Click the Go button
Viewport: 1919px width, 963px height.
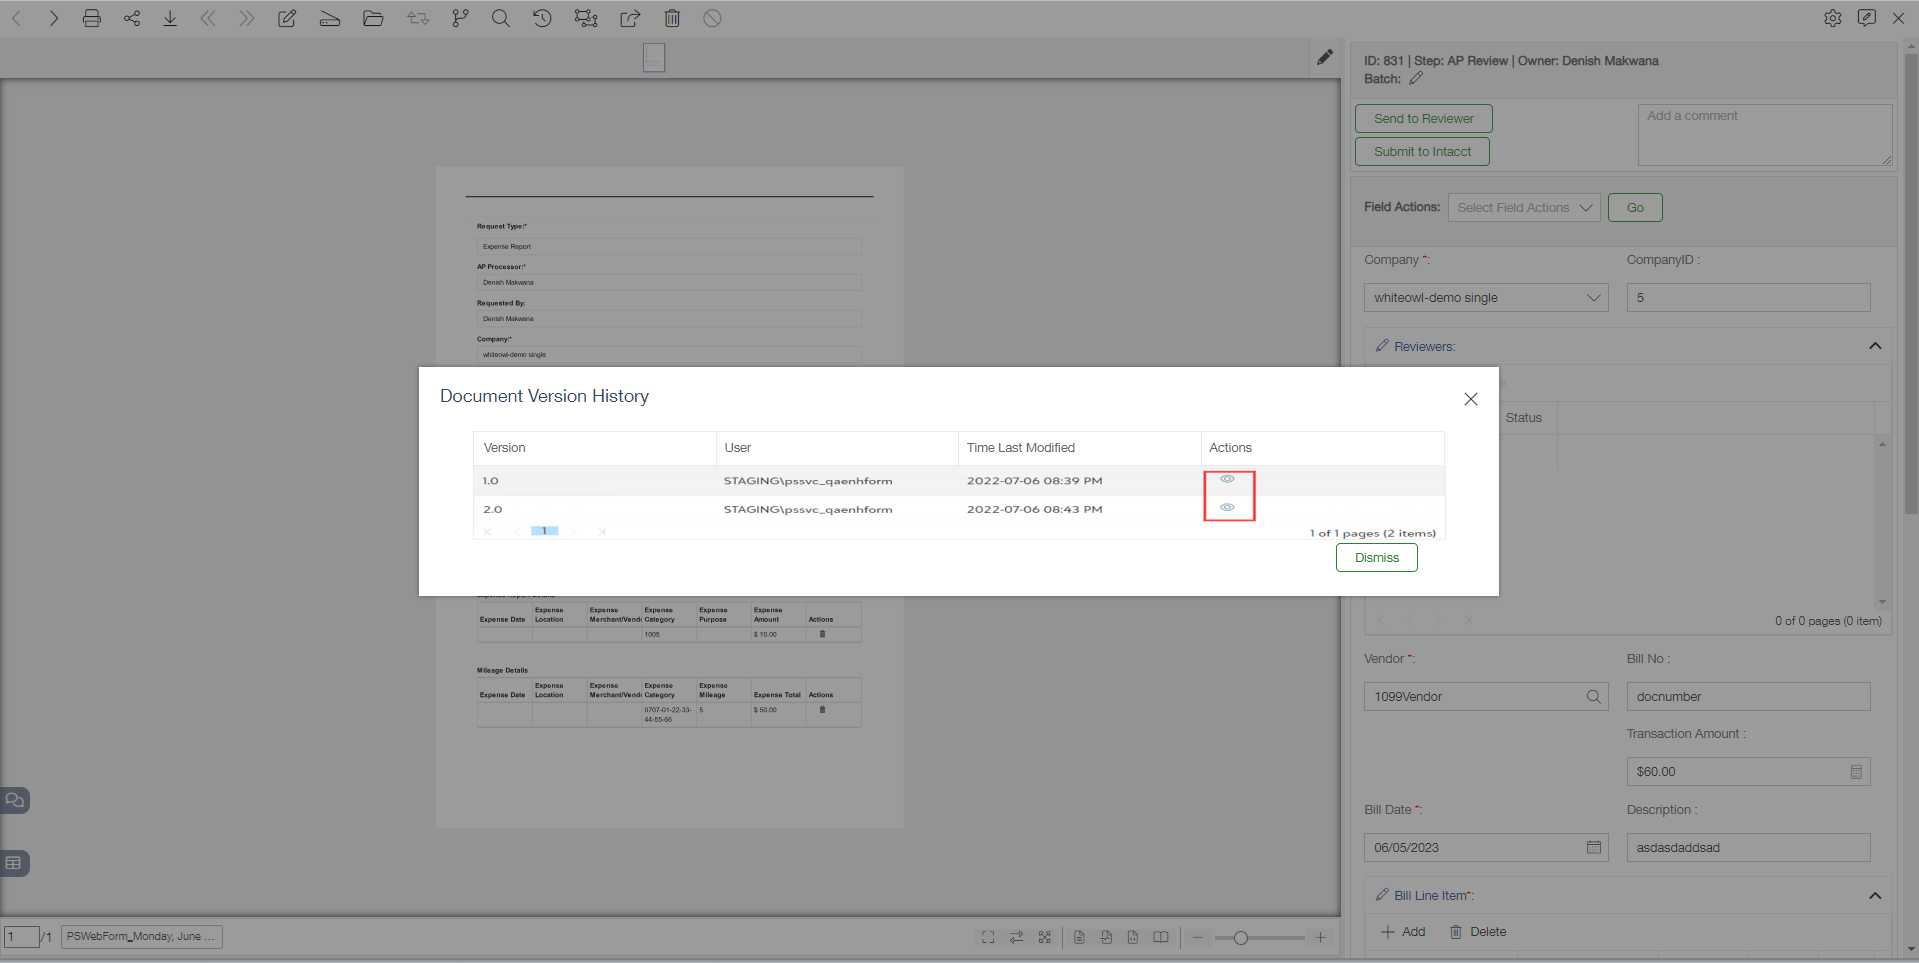click(1635, 208)
